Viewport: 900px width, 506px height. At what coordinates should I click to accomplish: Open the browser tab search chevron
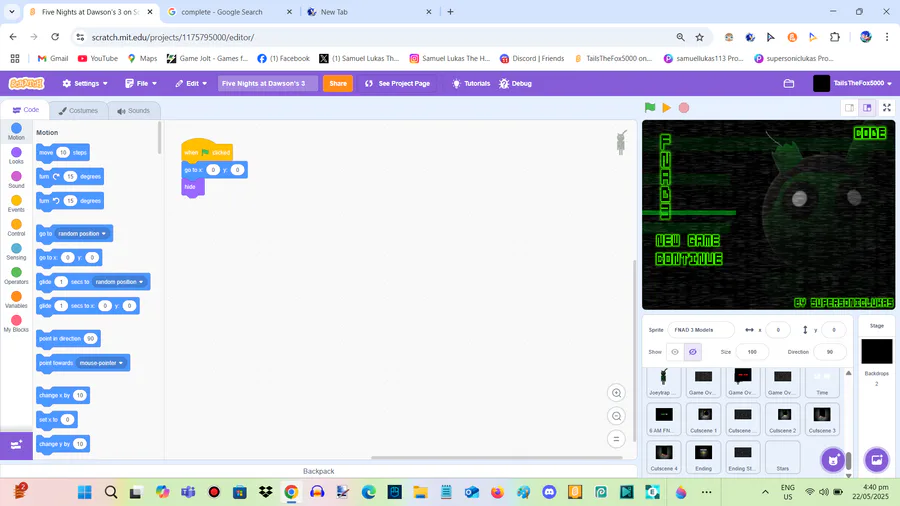[11, 11]
